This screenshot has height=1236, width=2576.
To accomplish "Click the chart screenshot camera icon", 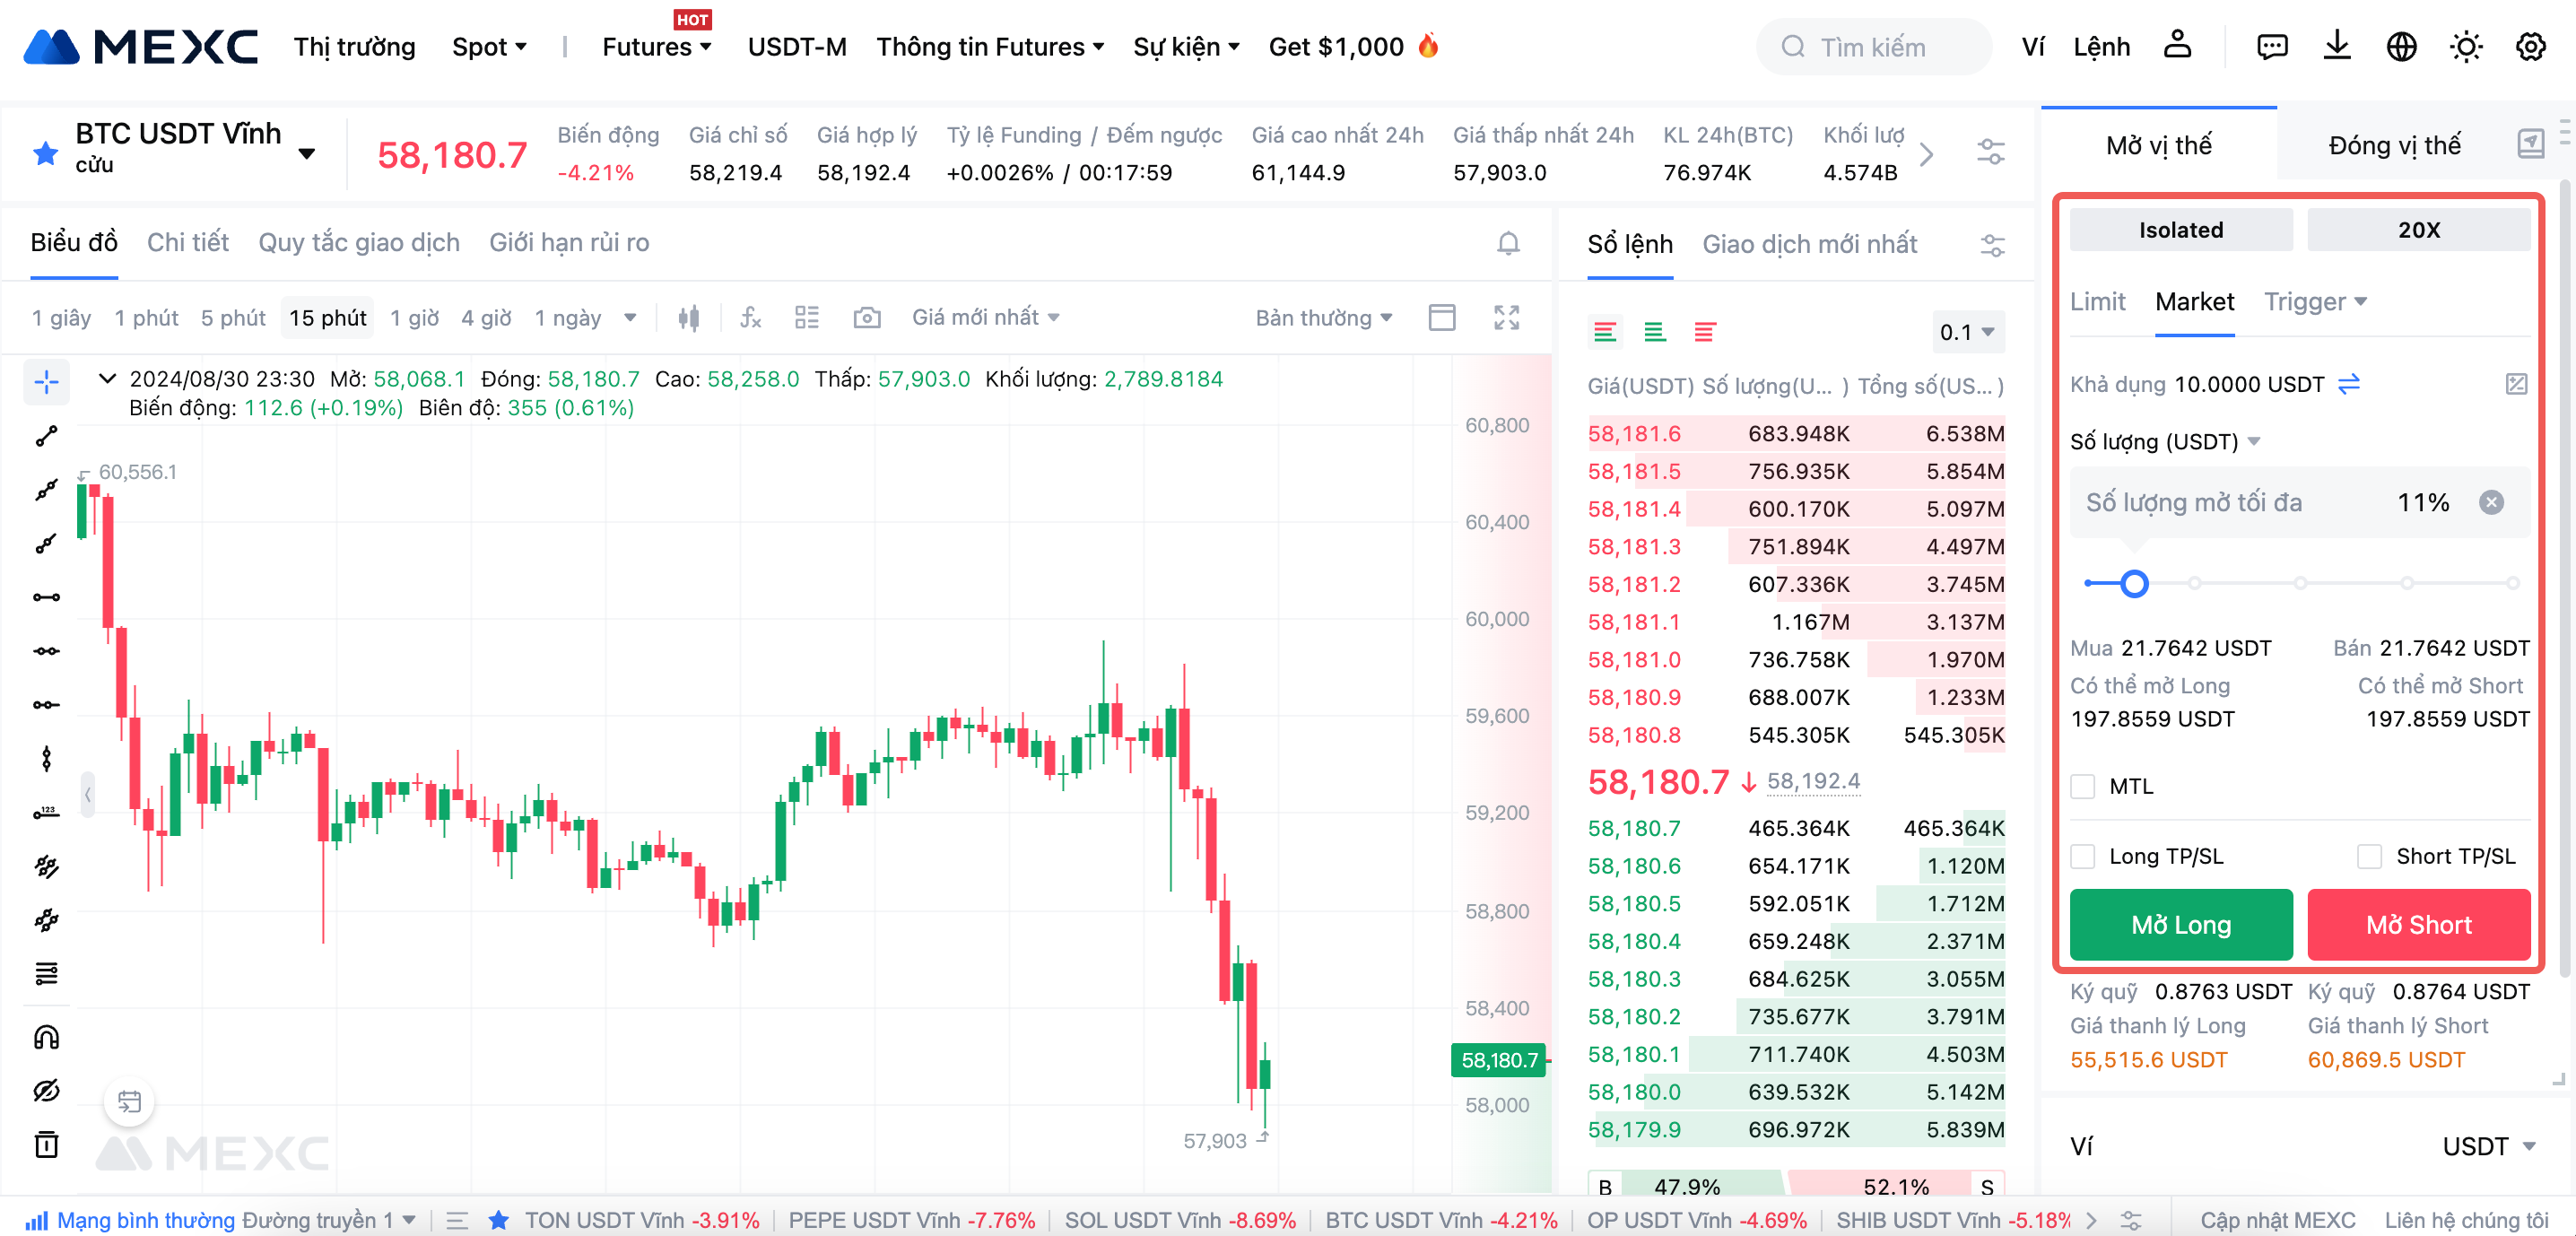I will pos(867,318).
